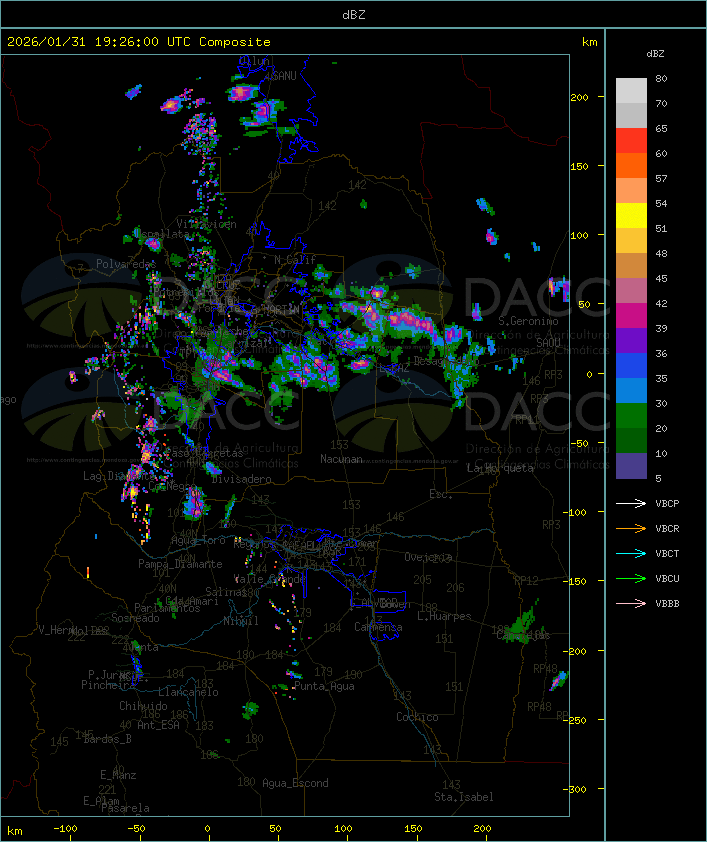
Task: Click the green VBCU arrow icon
Action: pos(631,578)
